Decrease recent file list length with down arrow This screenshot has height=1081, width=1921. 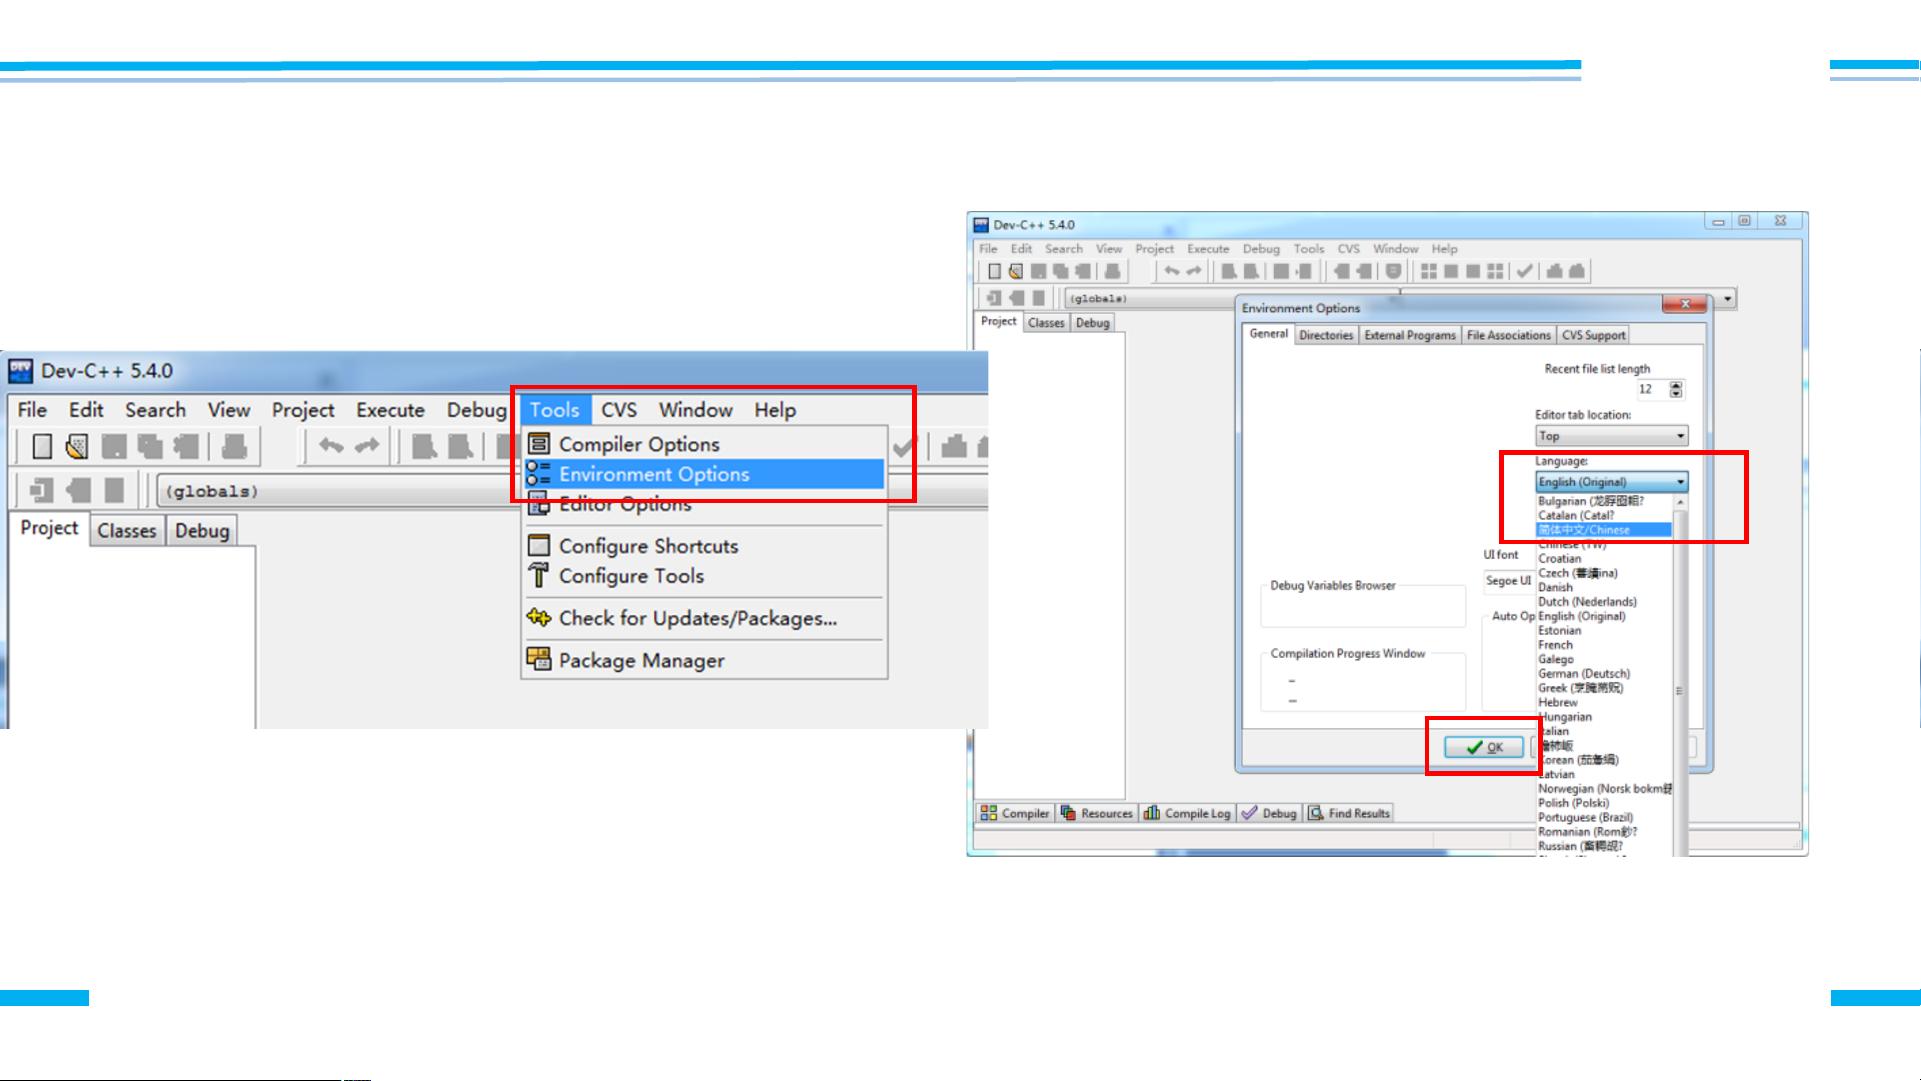tap(1677, 394)
